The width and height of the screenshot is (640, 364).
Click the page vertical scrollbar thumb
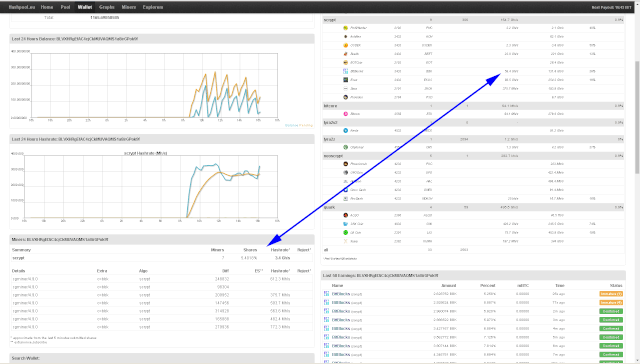pyautogui.click(x=637, y=118)
